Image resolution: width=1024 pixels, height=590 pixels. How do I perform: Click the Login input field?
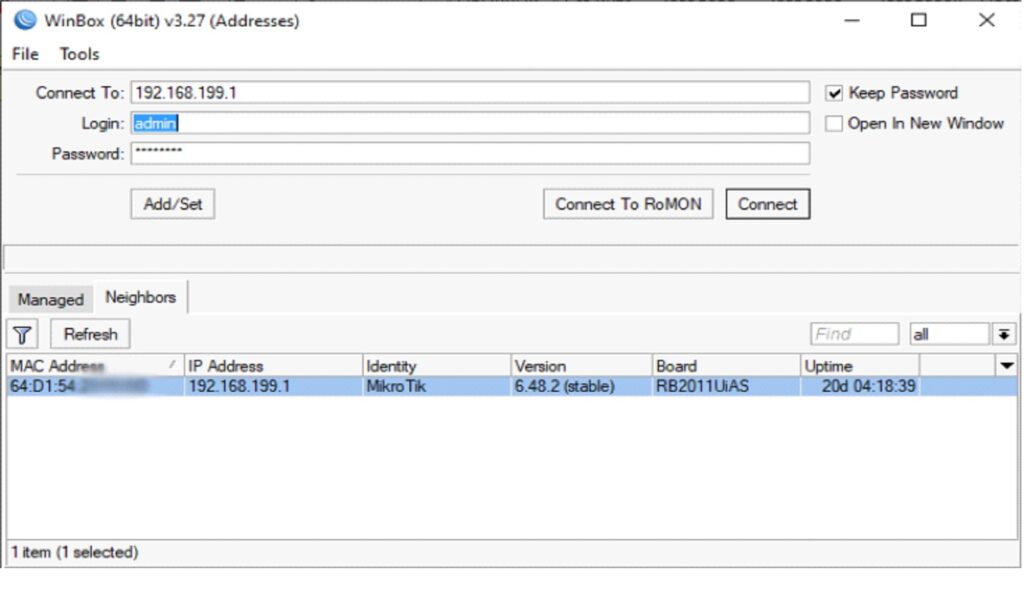[469, 123]
